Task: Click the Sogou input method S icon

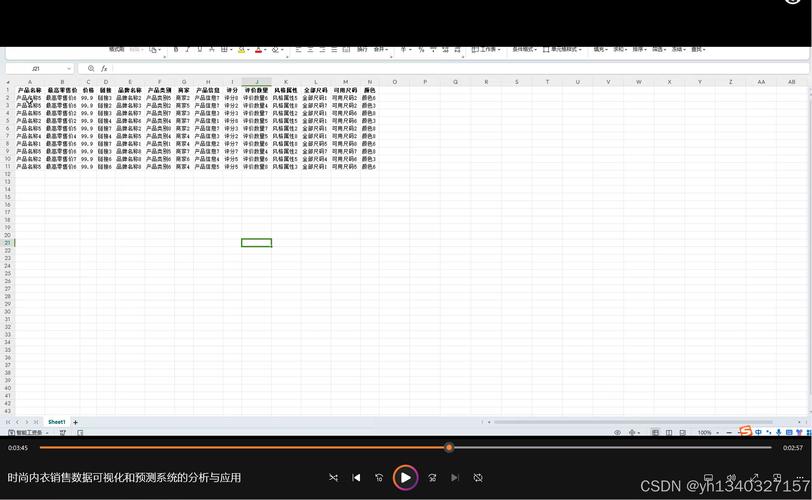Action: [746, 431]
